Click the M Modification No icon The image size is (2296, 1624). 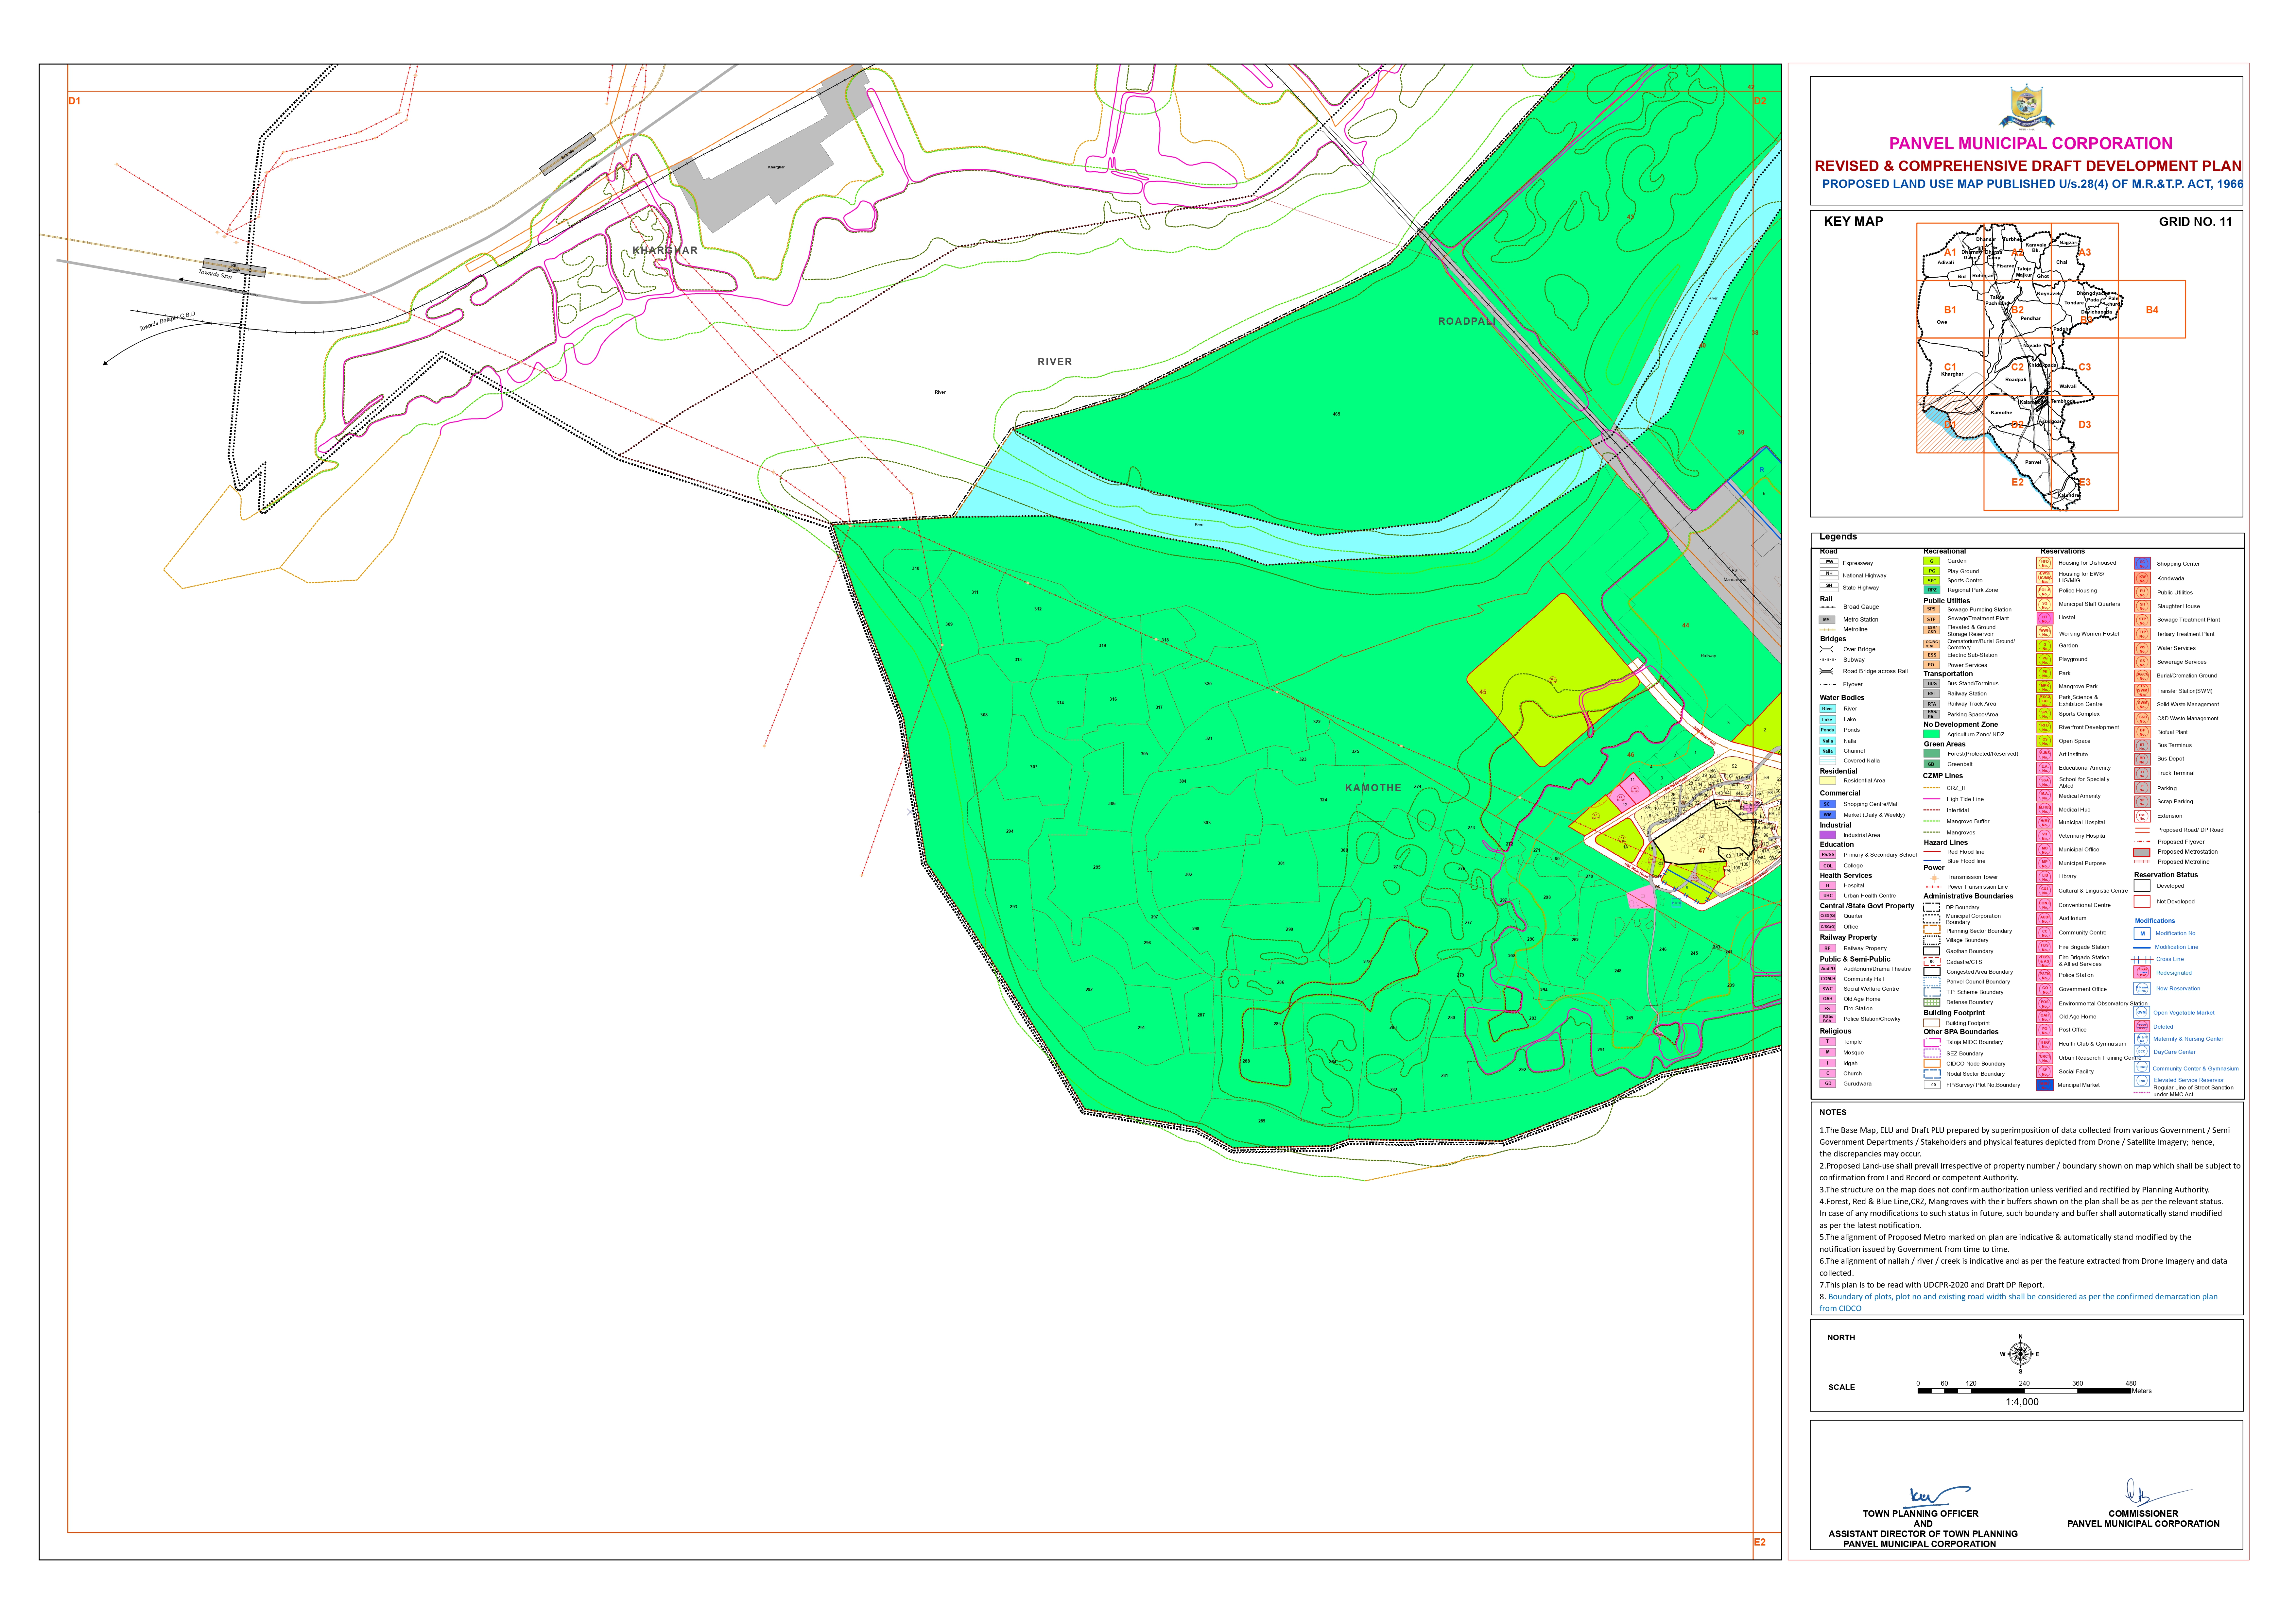point(2142,933)
